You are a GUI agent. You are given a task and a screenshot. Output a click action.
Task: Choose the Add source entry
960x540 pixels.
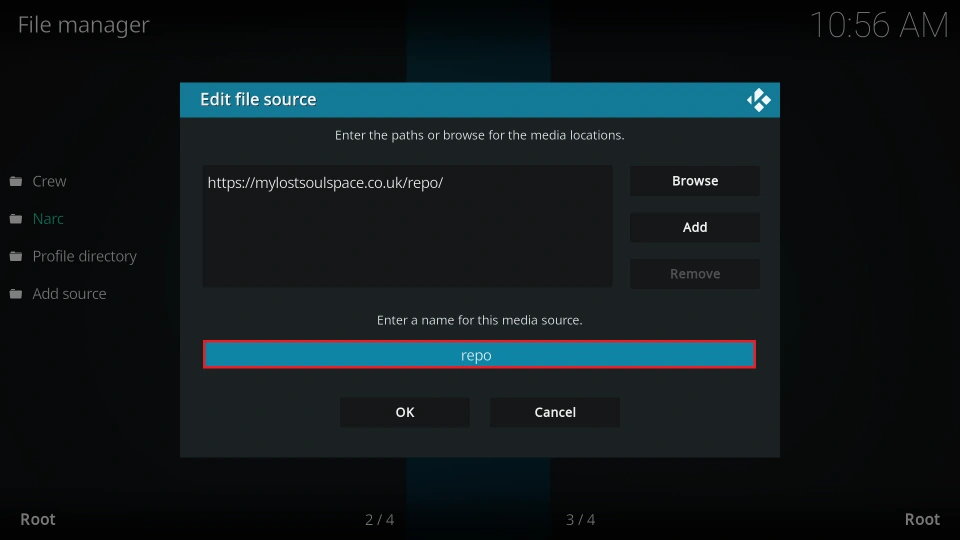(x=69, y=294)
